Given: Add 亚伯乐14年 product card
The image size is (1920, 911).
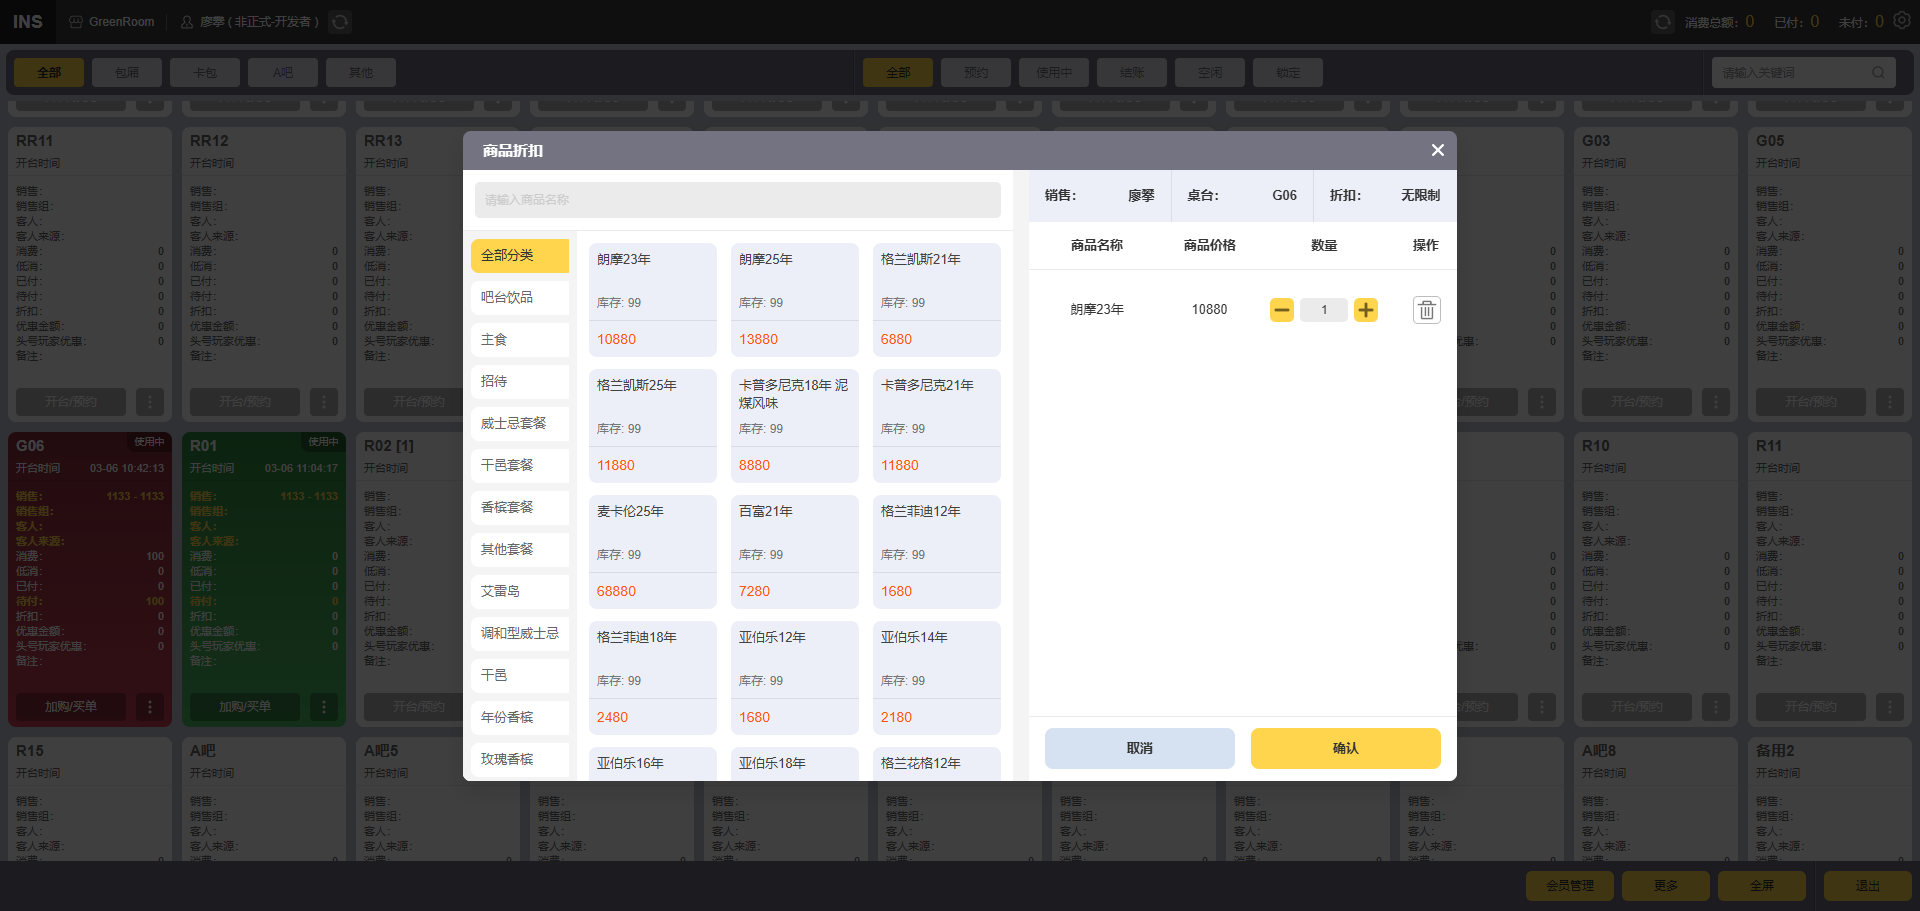Looking at the screenshot, I should point(937,678).
